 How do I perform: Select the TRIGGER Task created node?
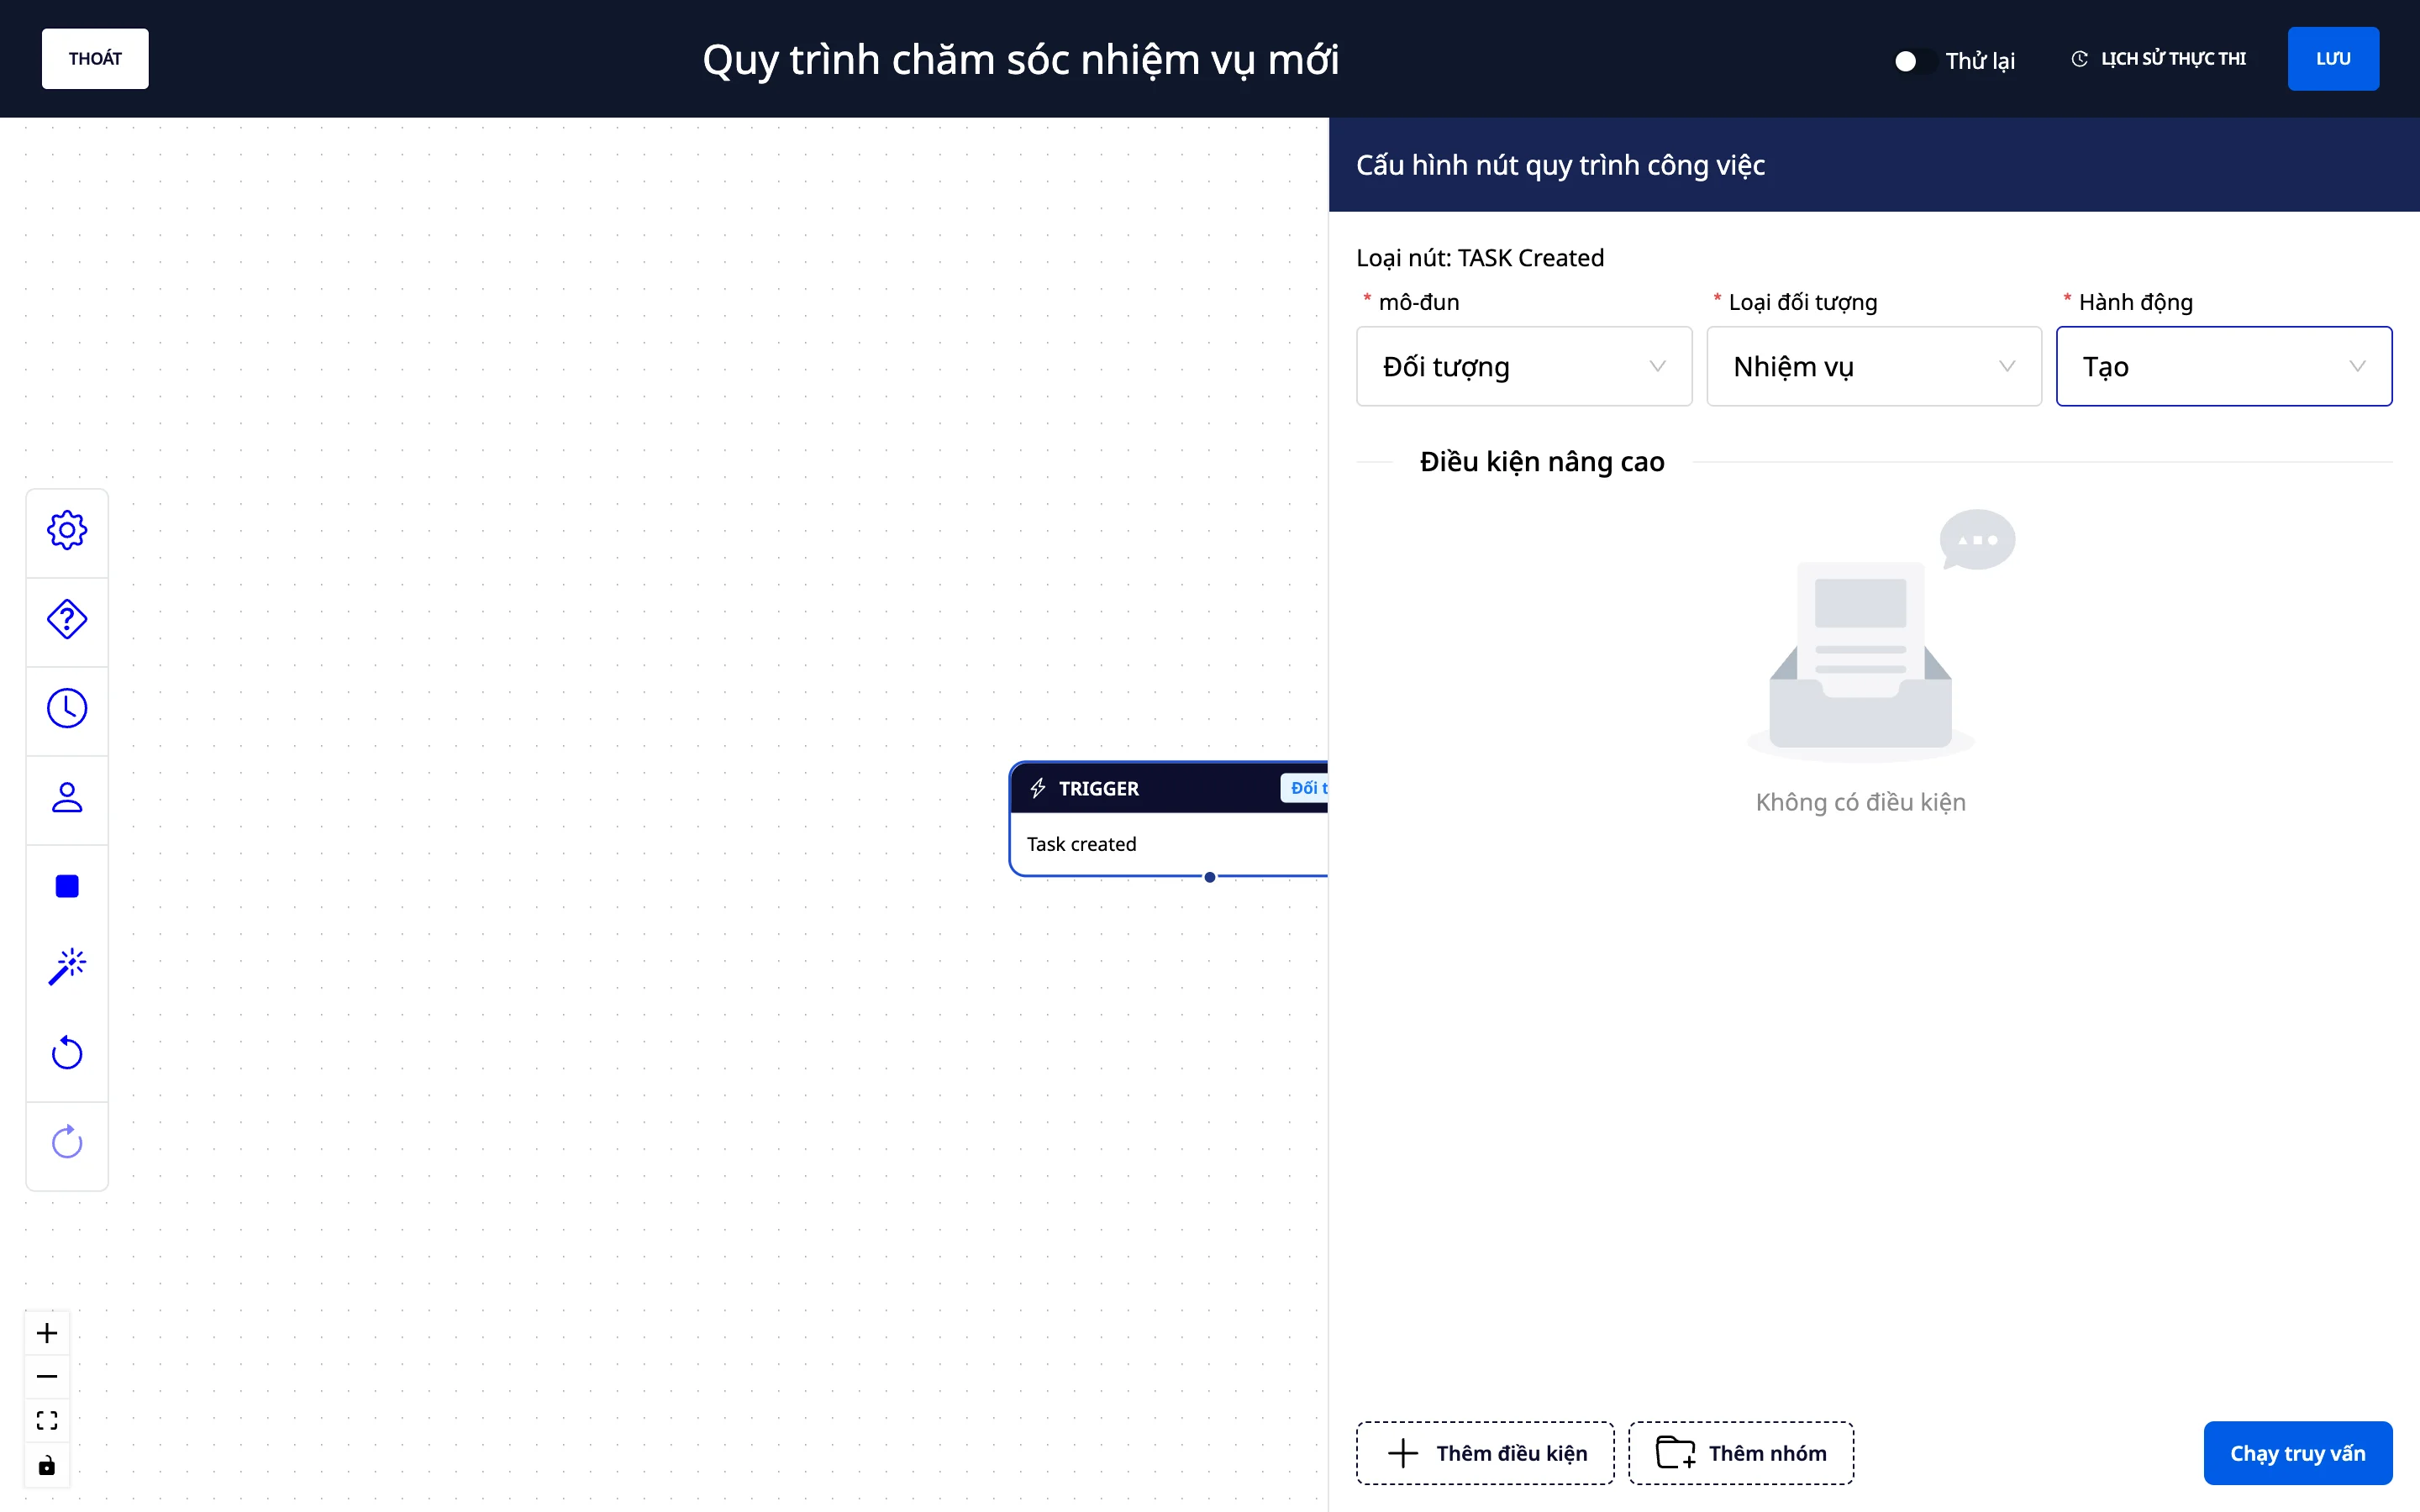(1169, 819)
